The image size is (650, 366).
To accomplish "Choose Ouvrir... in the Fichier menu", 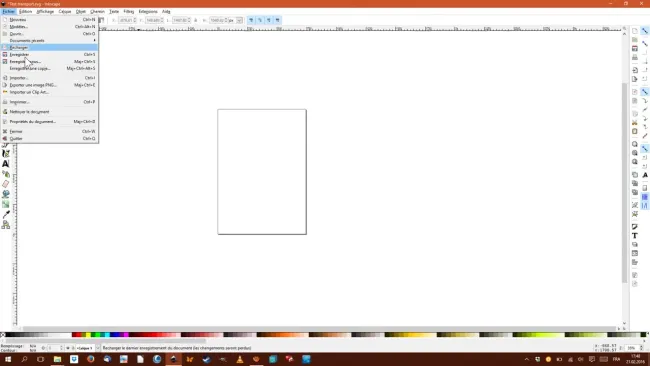I will [49, 34].
